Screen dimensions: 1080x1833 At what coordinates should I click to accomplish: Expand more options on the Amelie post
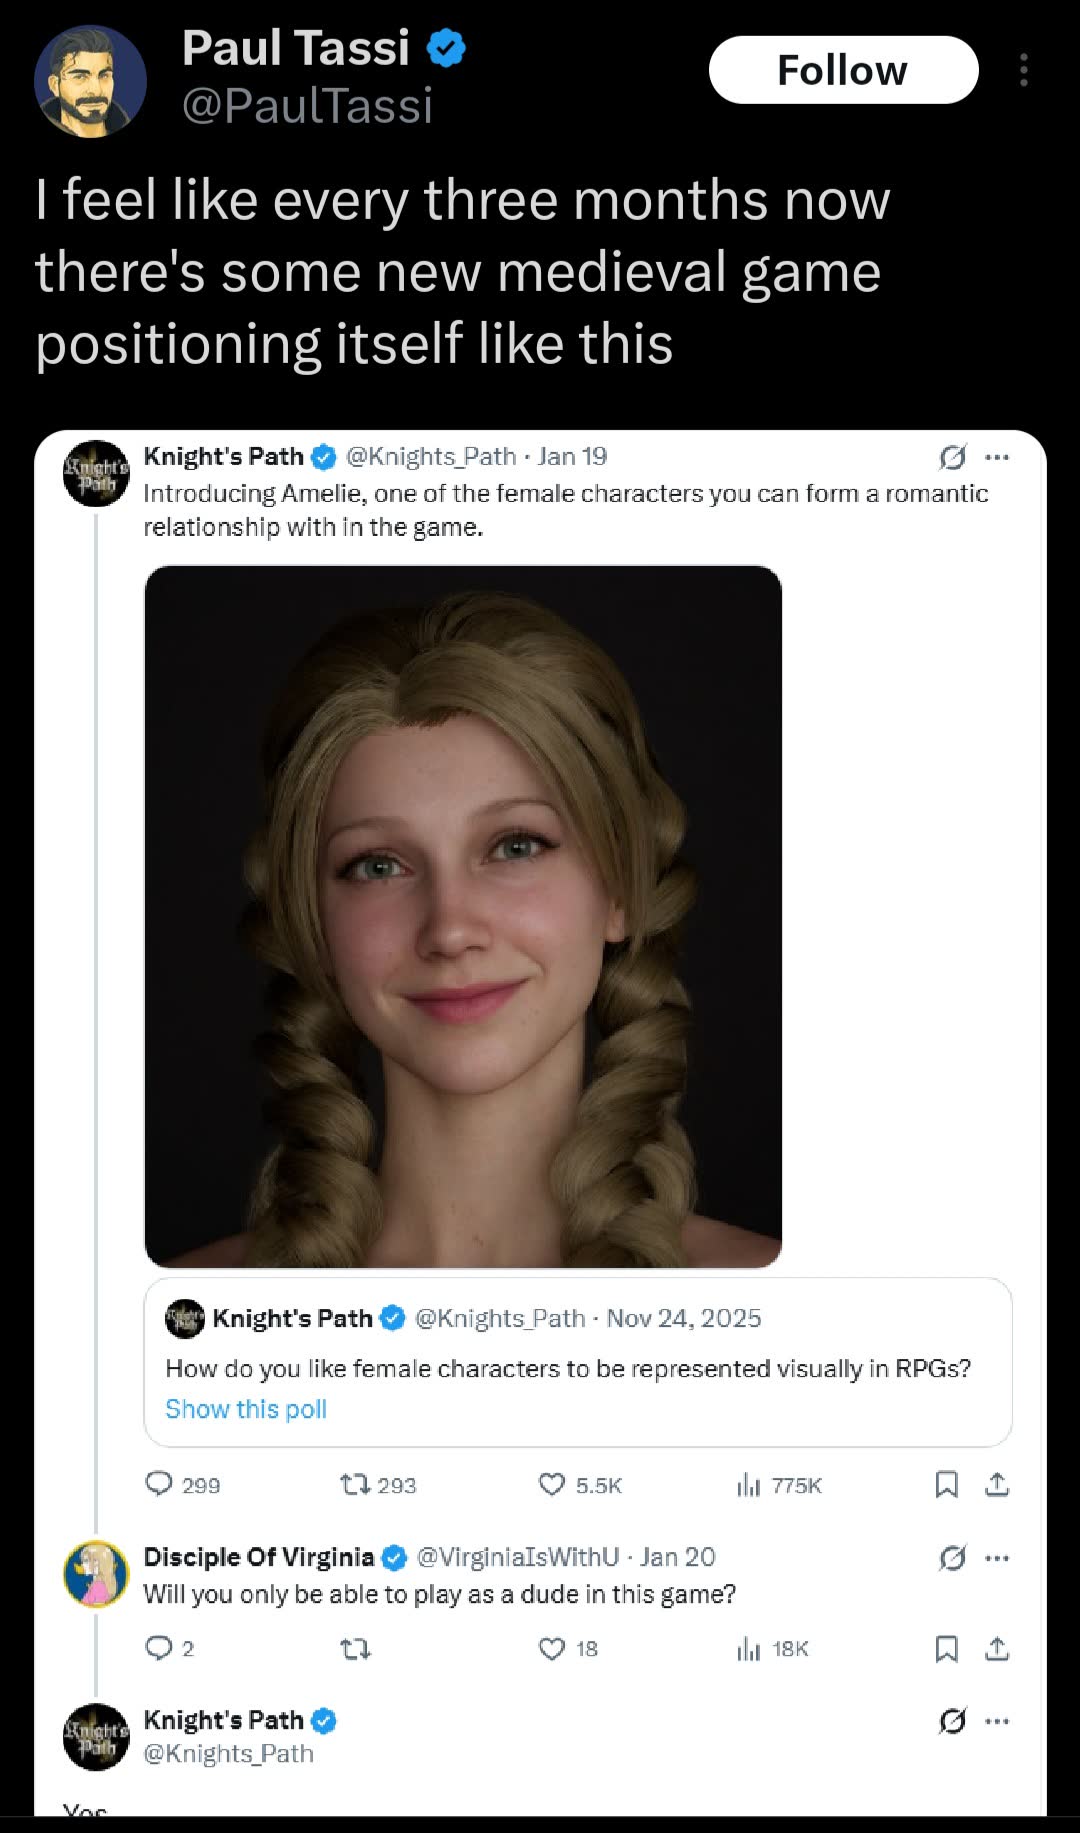pos(997,457)
